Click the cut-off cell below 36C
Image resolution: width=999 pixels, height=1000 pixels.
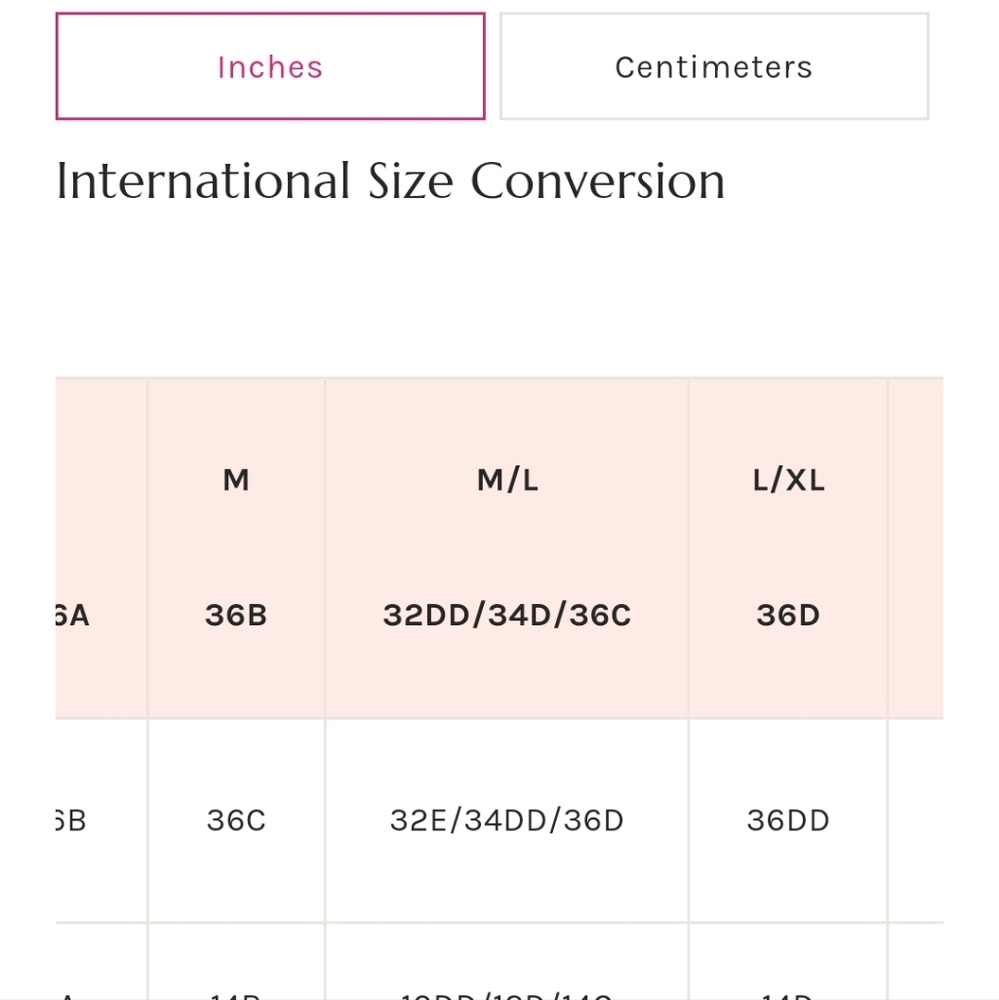(x=236, y=962)
